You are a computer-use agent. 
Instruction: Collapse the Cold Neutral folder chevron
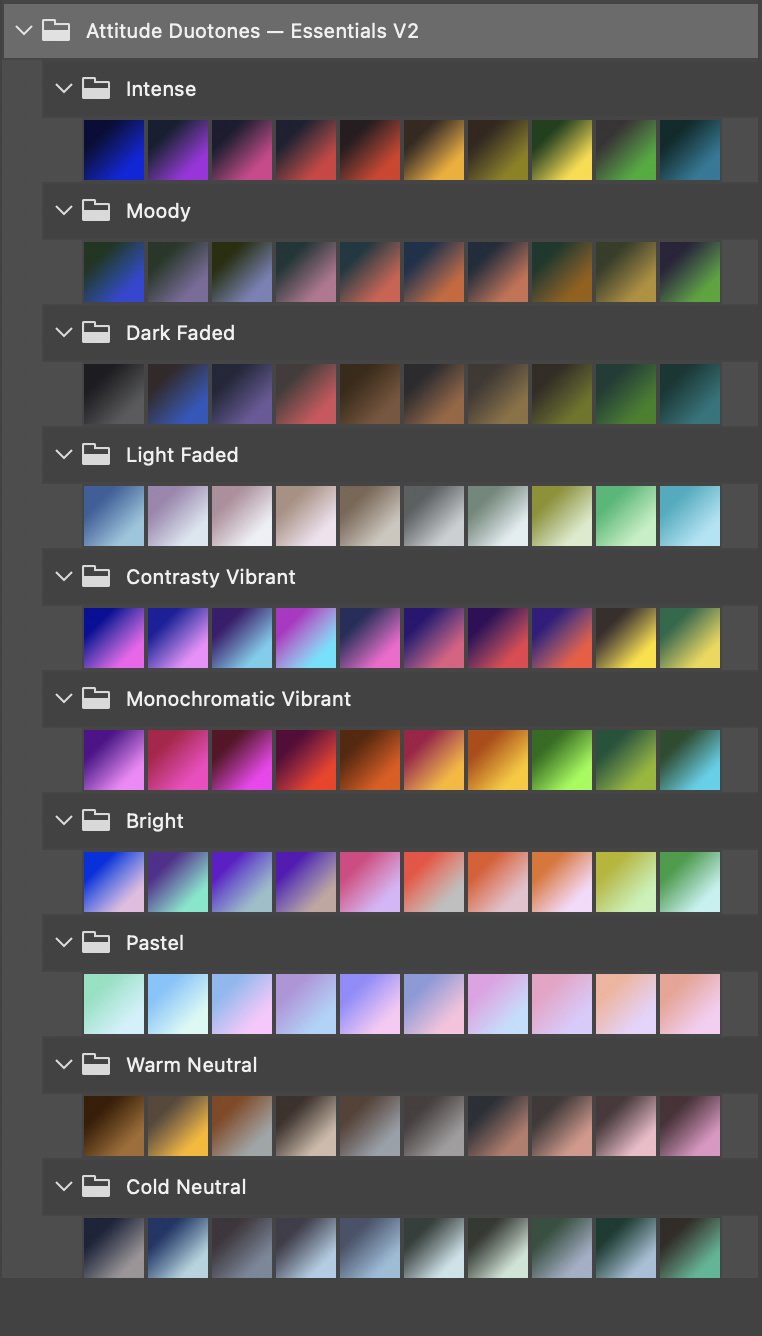pos(64,1186)
